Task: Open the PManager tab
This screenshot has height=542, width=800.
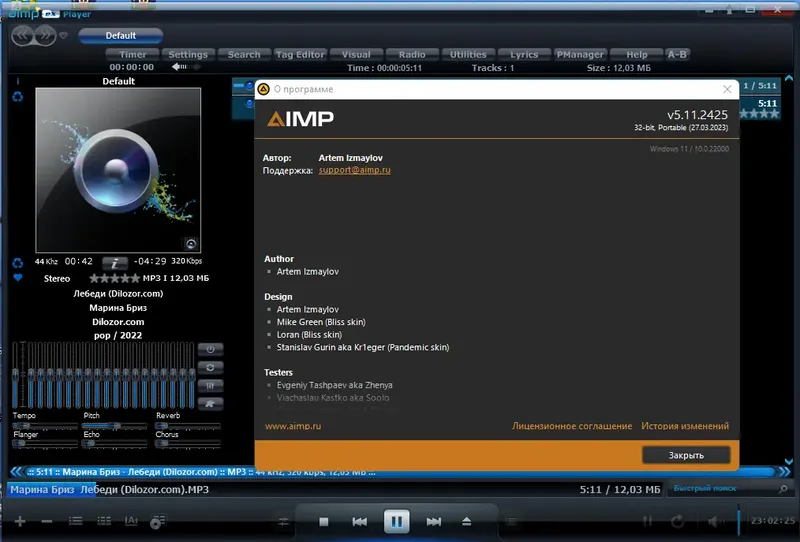Action: [580, 55]
